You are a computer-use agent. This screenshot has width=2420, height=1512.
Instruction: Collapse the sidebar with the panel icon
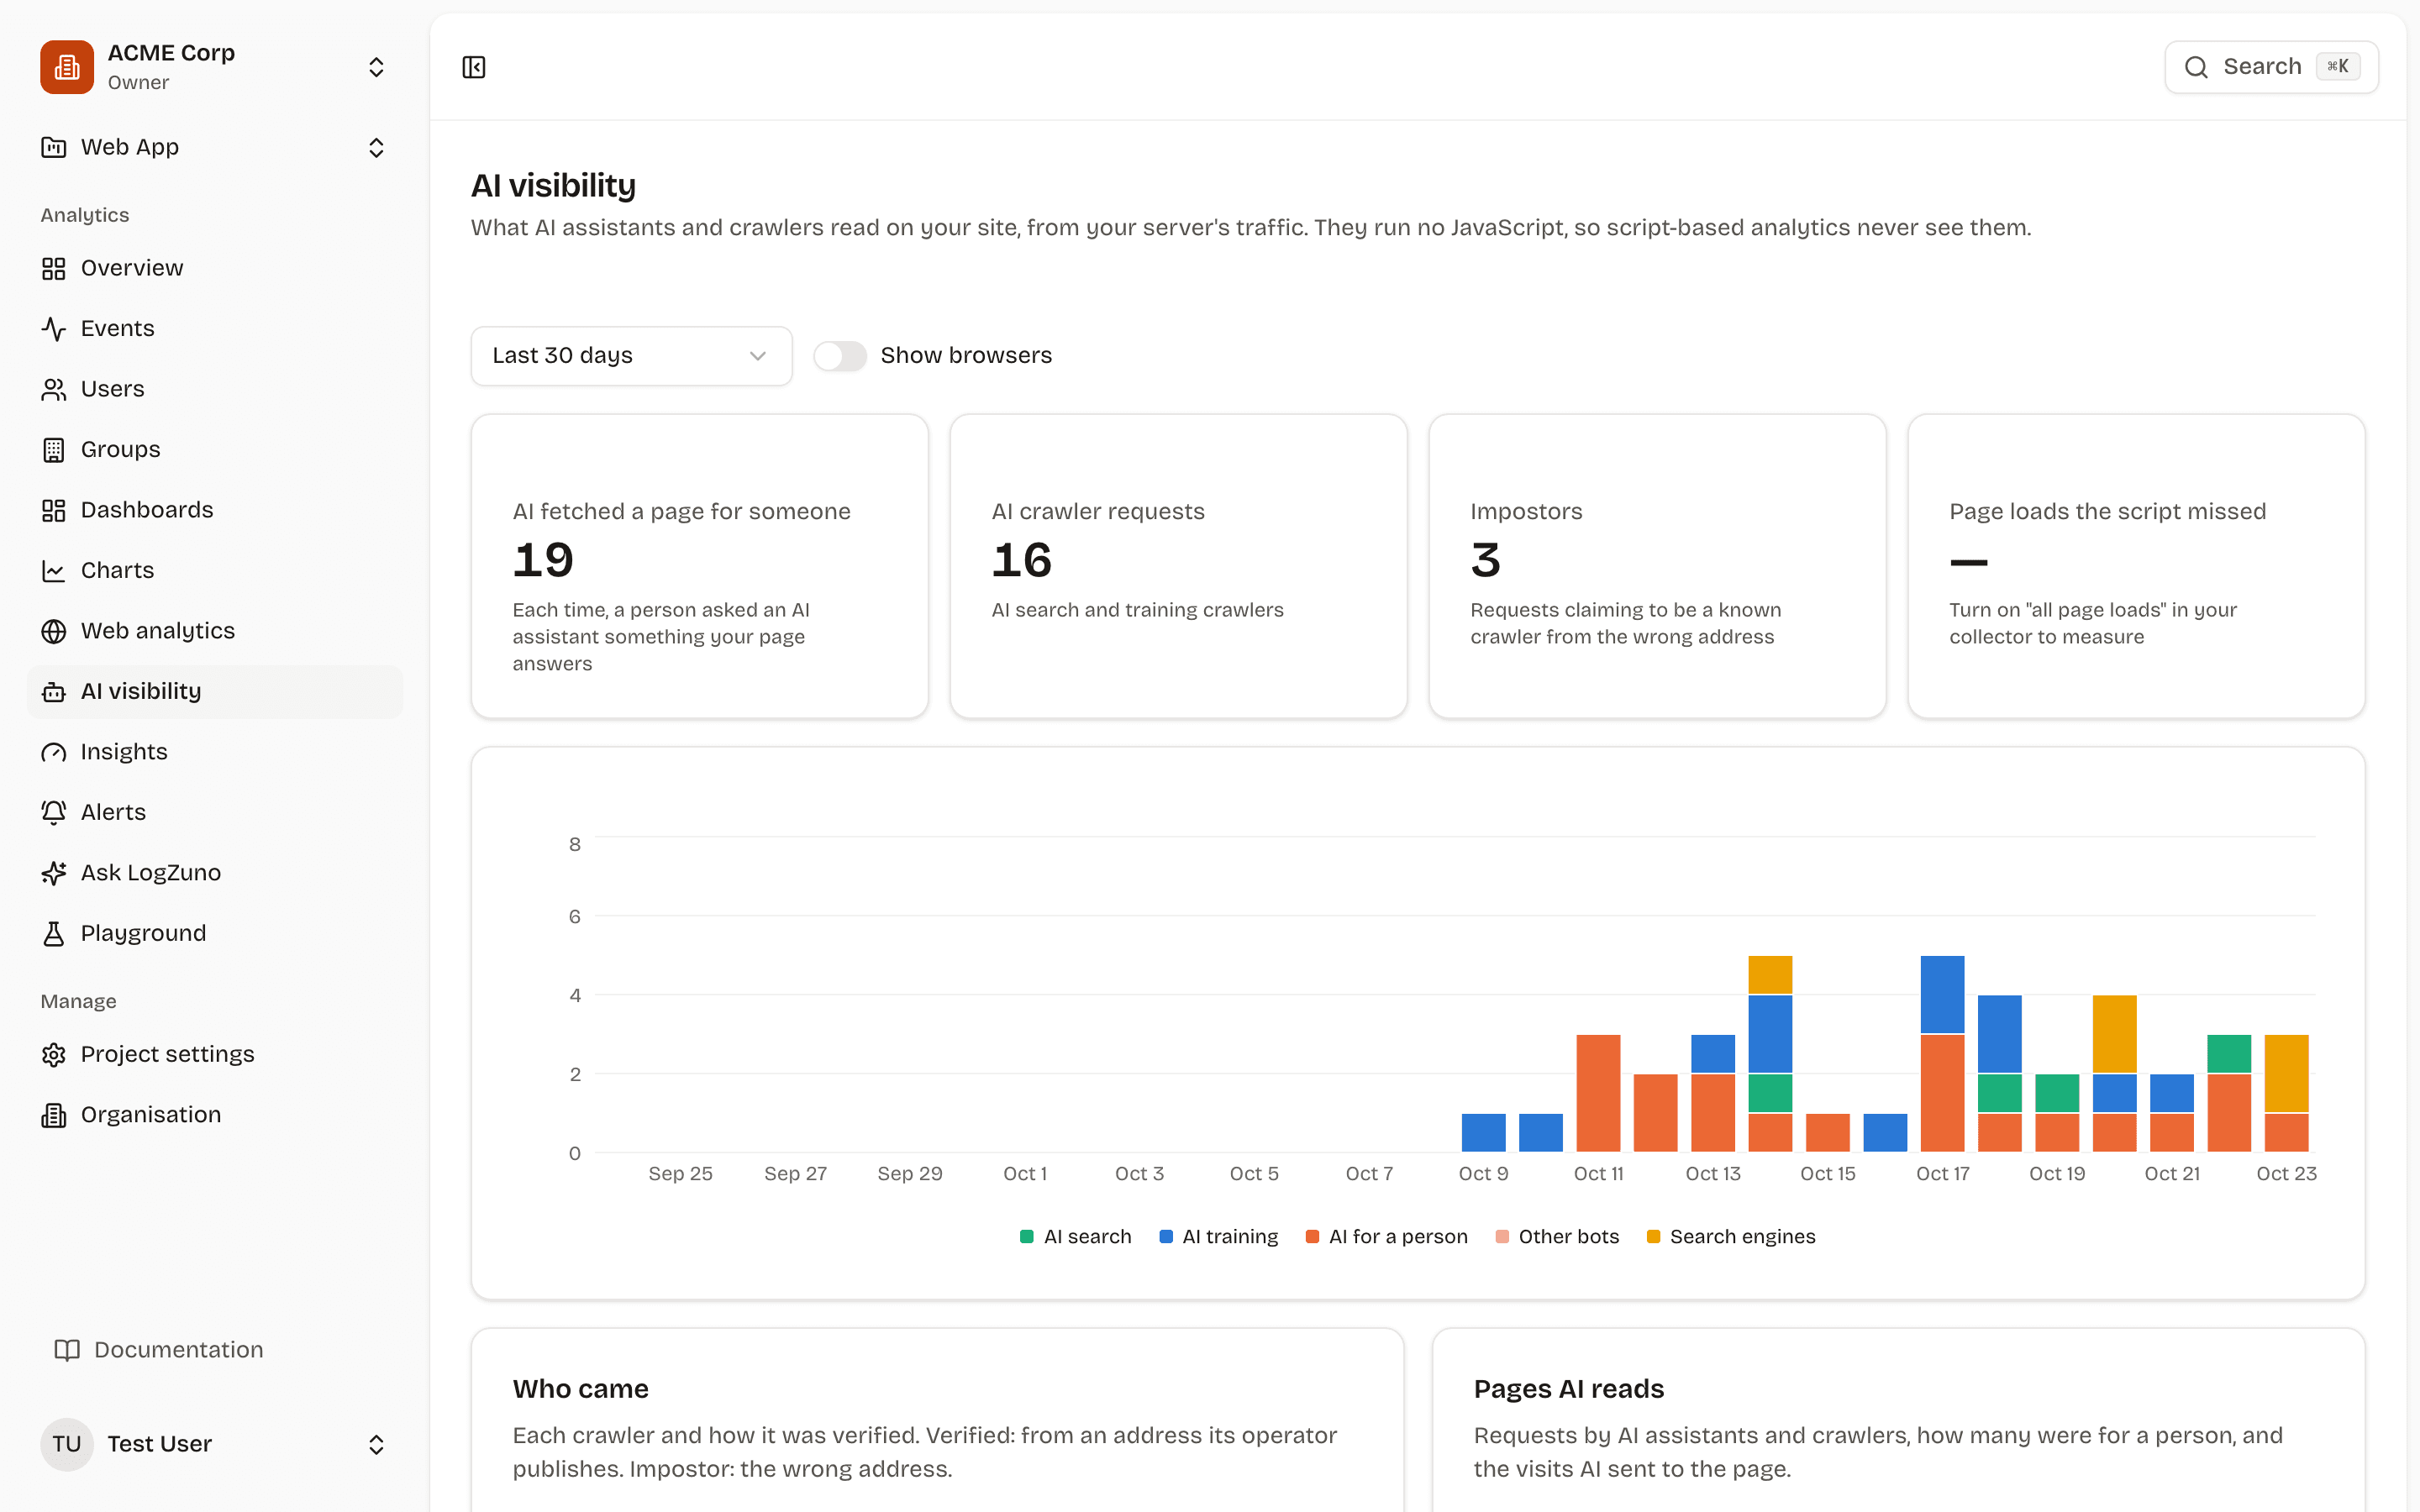click(x=474, y=67)
